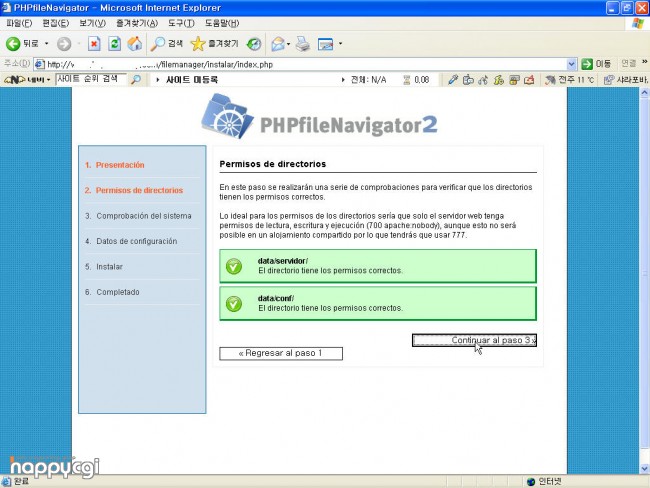The height and width of the screenshot is (488, 650).
Task: Open the 즐겨찾기(A) menu
Action: [x=137, y=23]
